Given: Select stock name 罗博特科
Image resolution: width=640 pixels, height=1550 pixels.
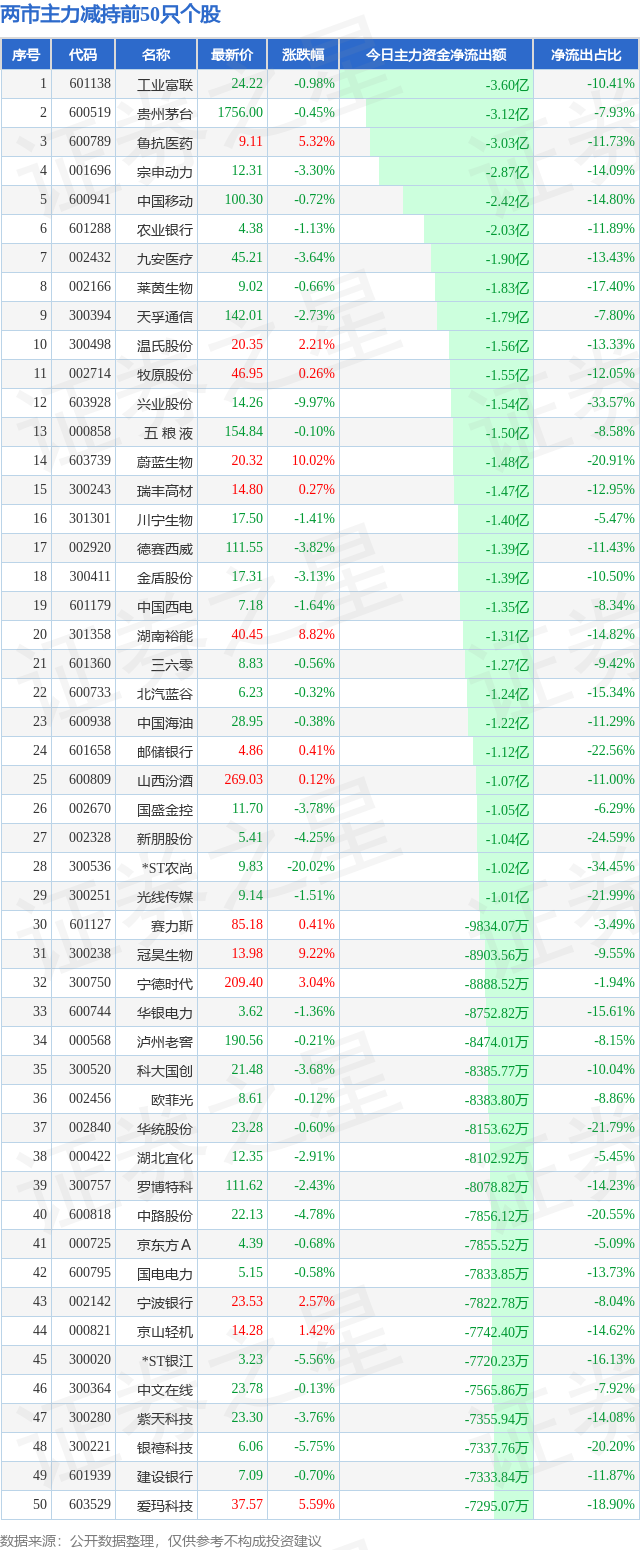Looking at the screenshot, I should point(165,1187).
